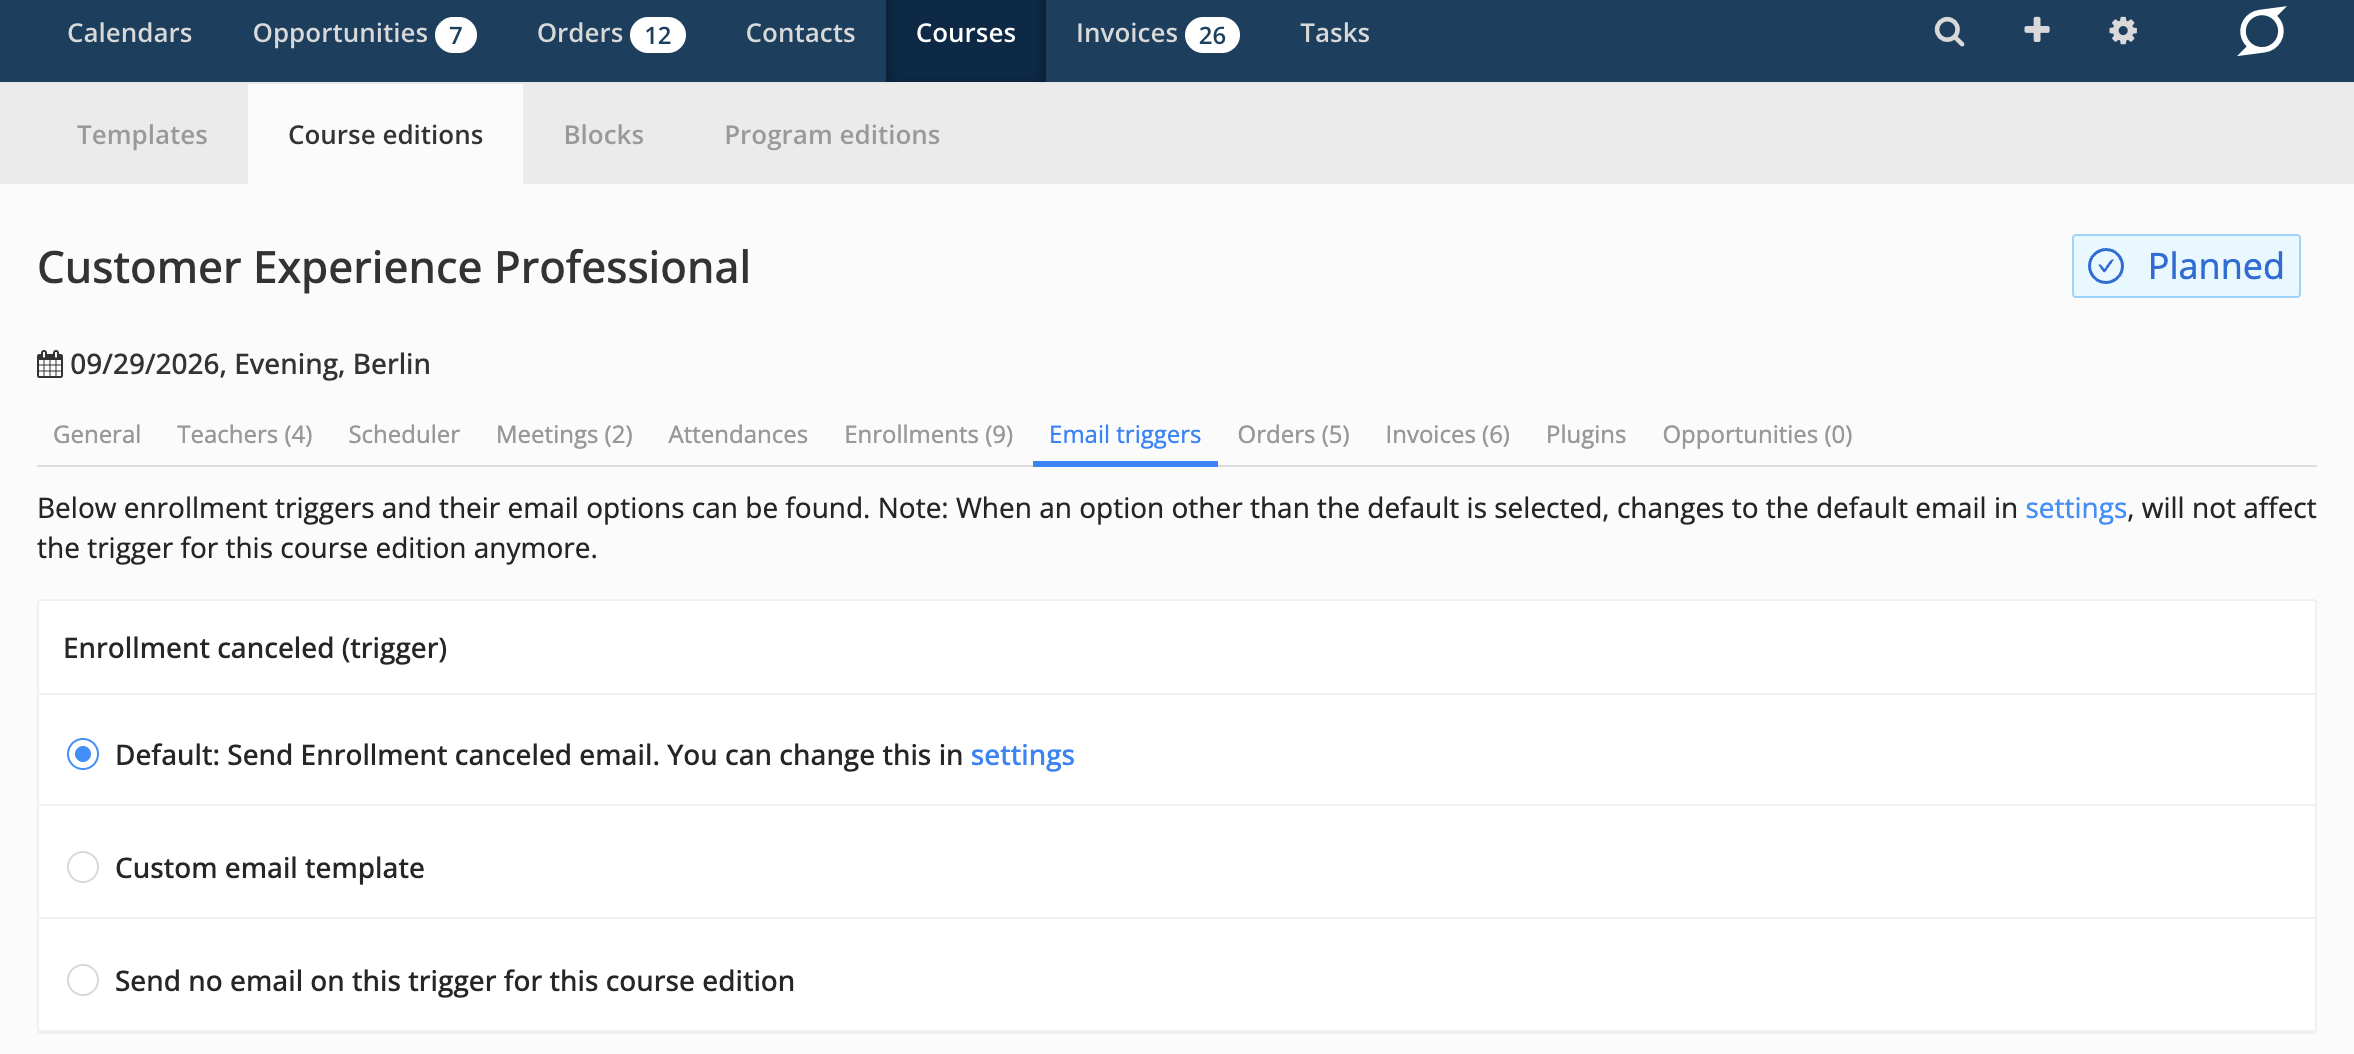Open the Orders (5) course tab

click(x=1293, y=435)
